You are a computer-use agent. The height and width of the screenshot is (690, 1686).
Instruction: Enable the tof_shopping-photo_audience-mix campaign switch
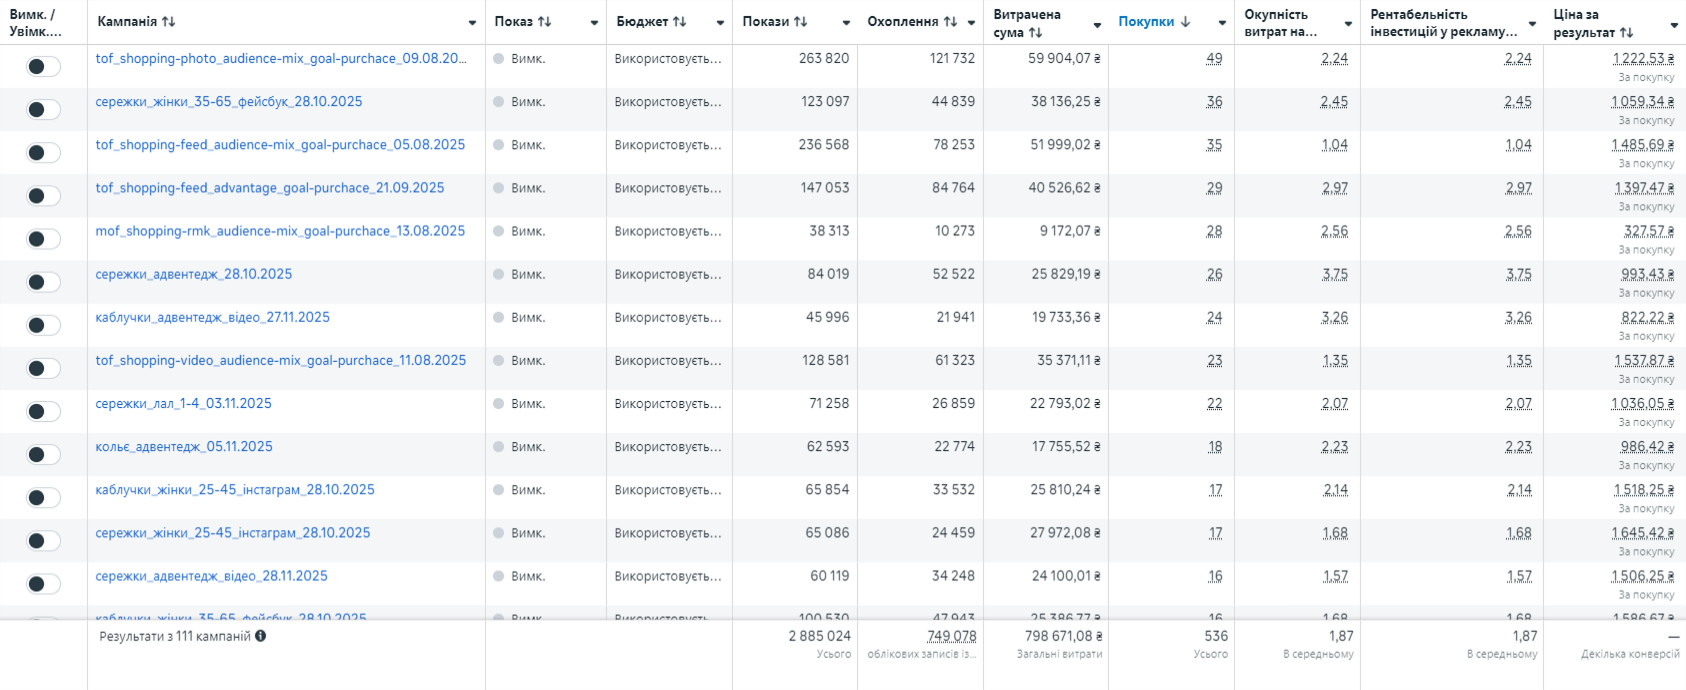[43, 66]
